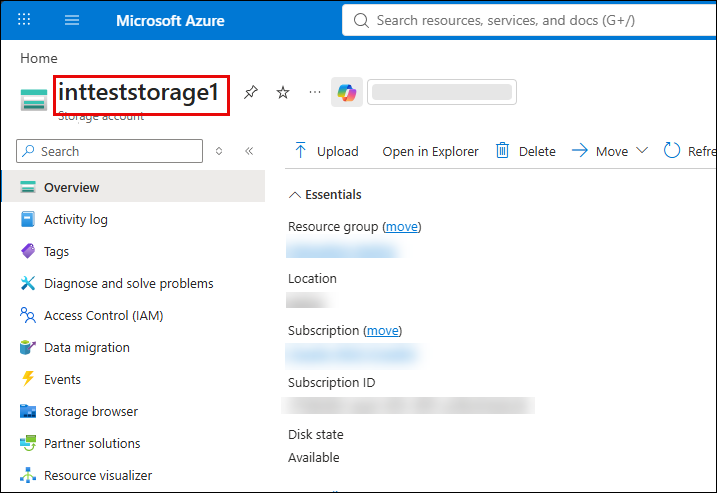Click the wrench icon for Diagnose
717x493 pixels.
pos(28,283)
